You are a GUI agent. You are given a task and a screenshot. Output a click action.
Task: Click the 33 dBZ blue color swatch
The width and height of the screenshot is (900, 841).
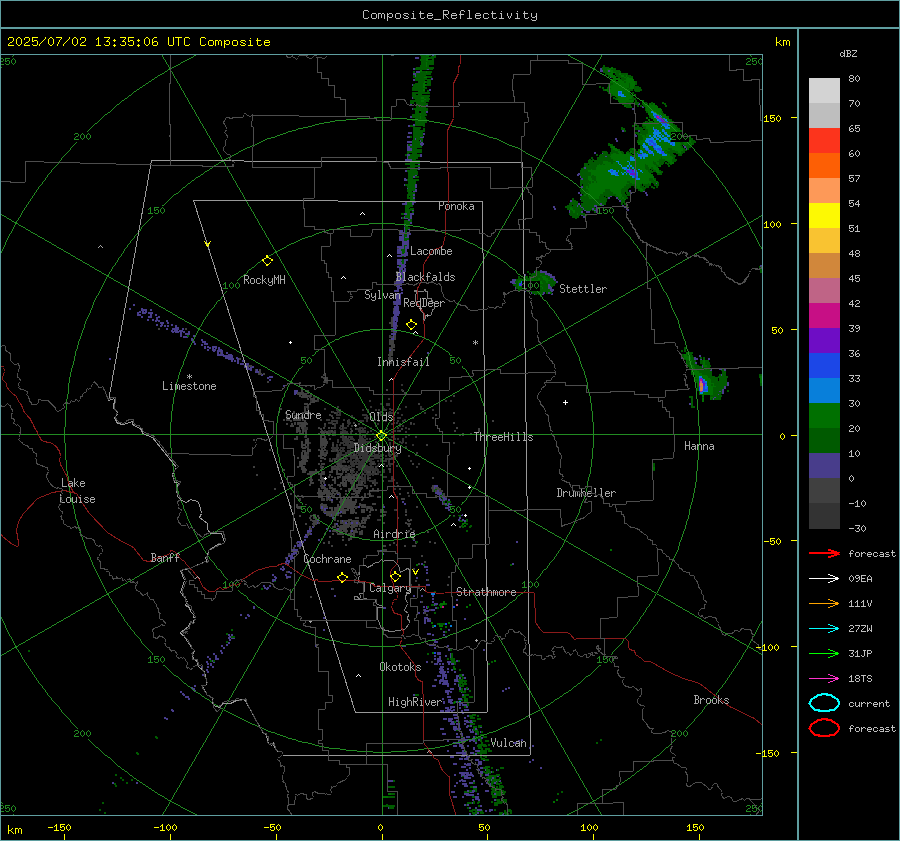point(824,365)
